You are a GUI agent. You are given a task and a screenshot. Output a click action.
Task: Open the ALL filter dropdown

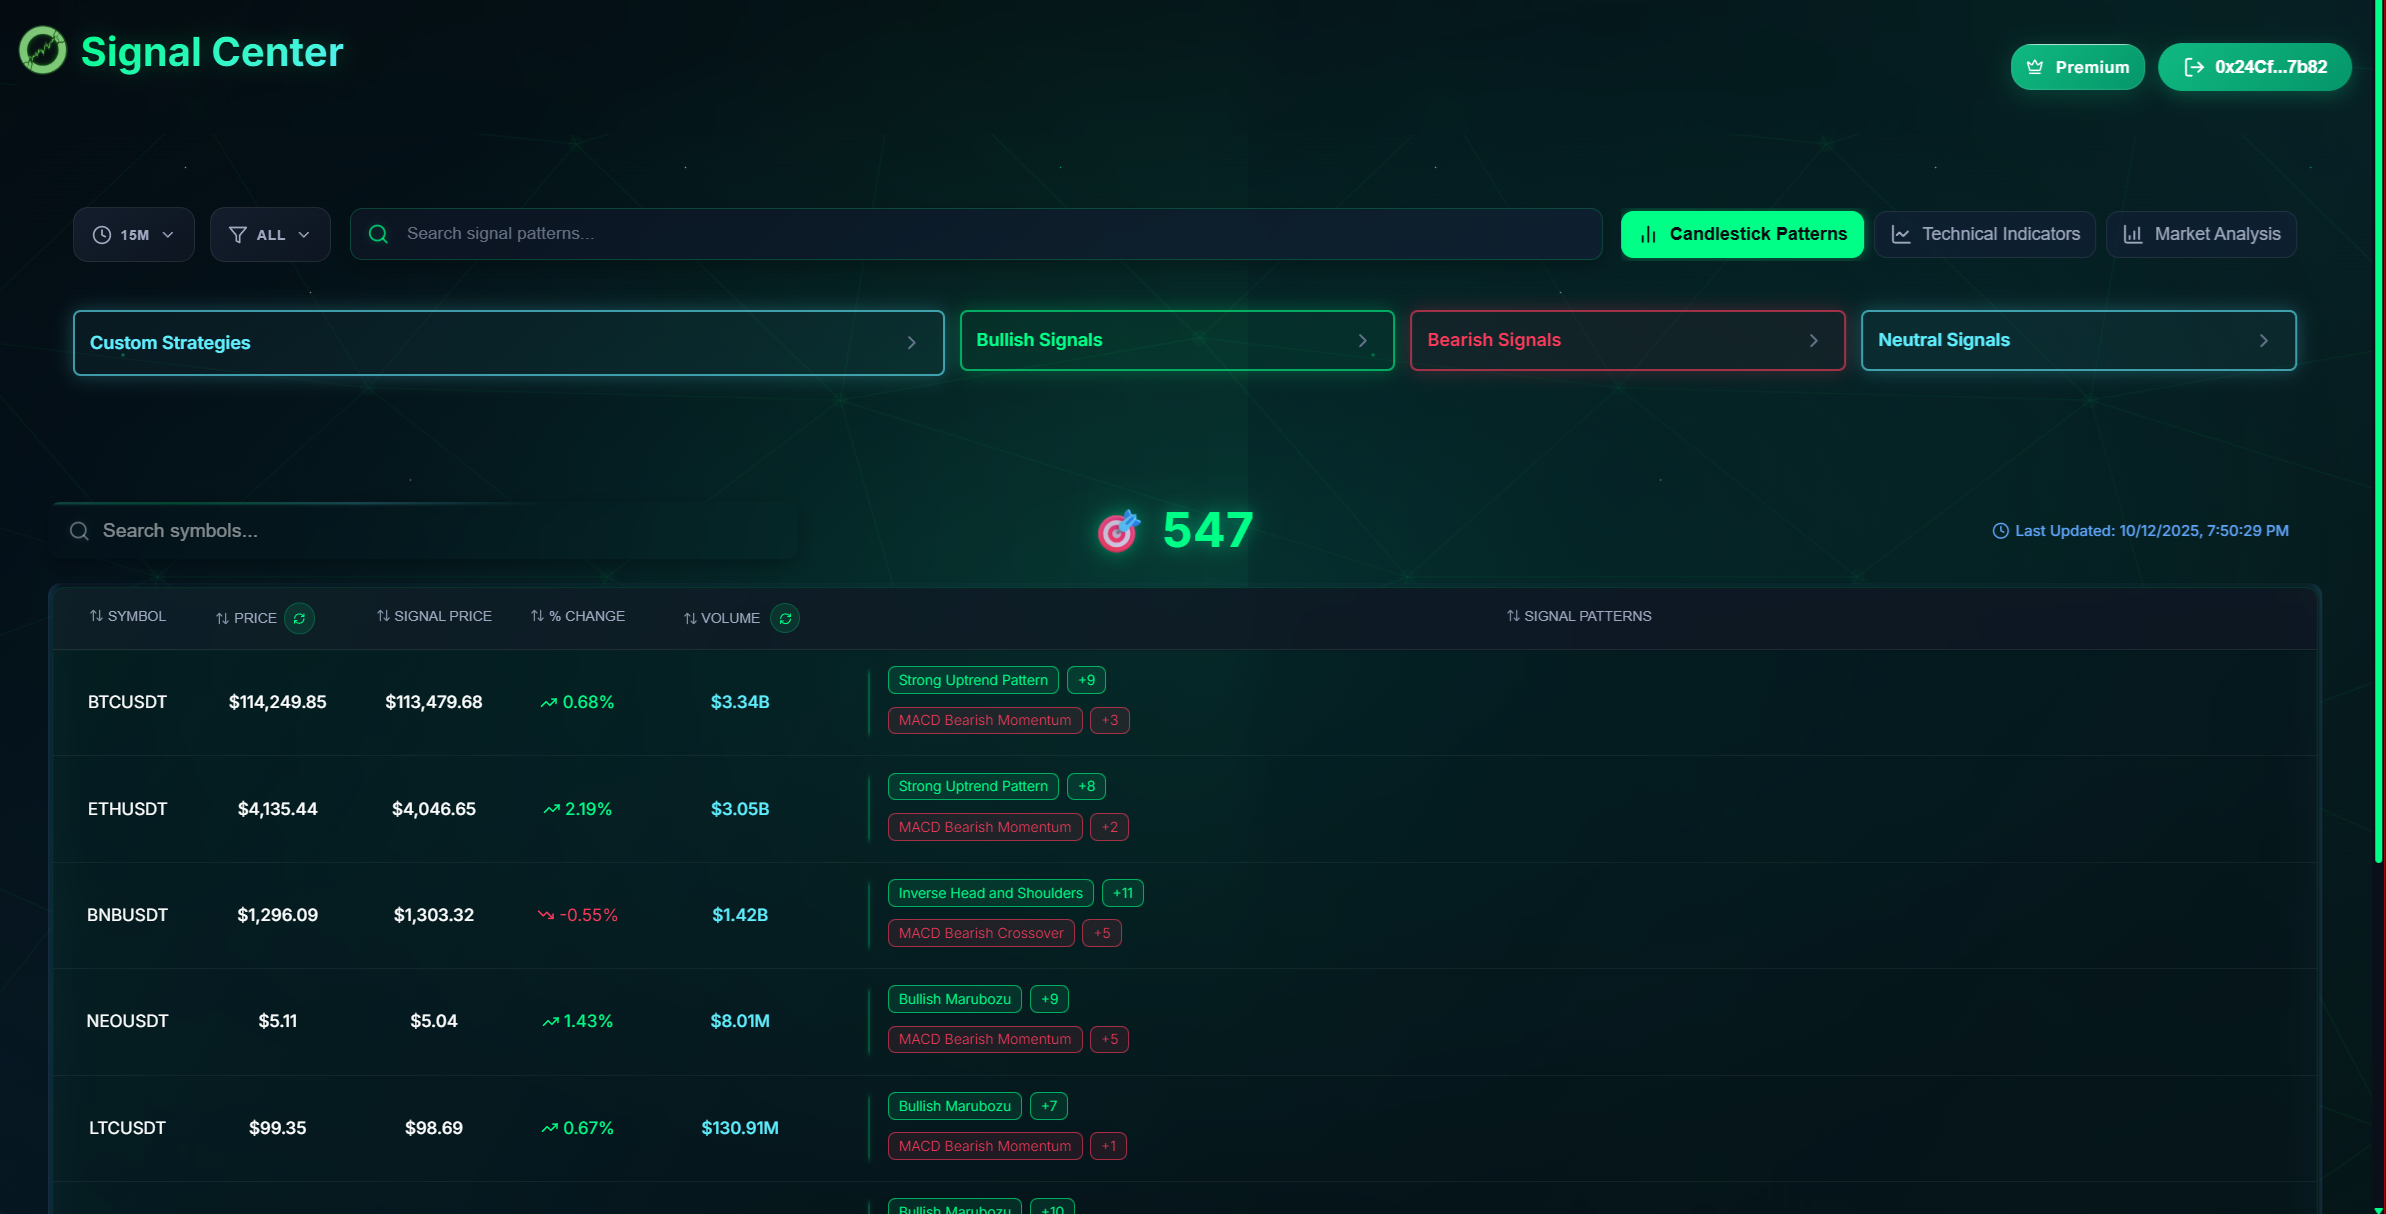(270, 234)
